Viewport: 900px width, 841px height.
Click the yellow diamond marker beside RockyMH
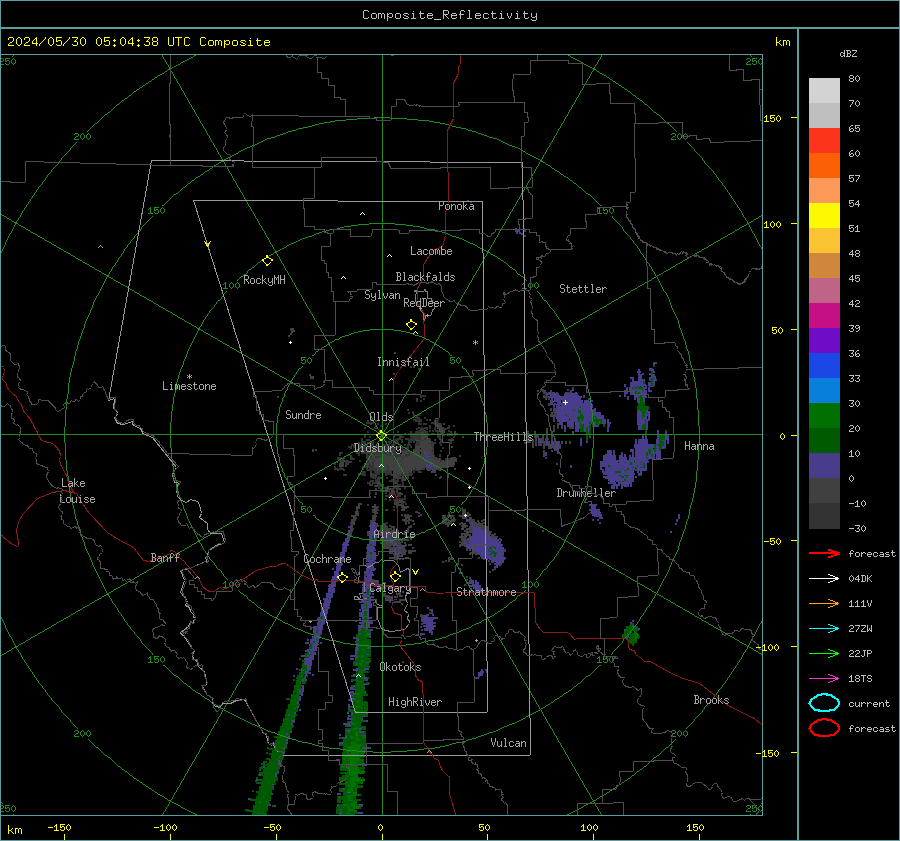267,261
